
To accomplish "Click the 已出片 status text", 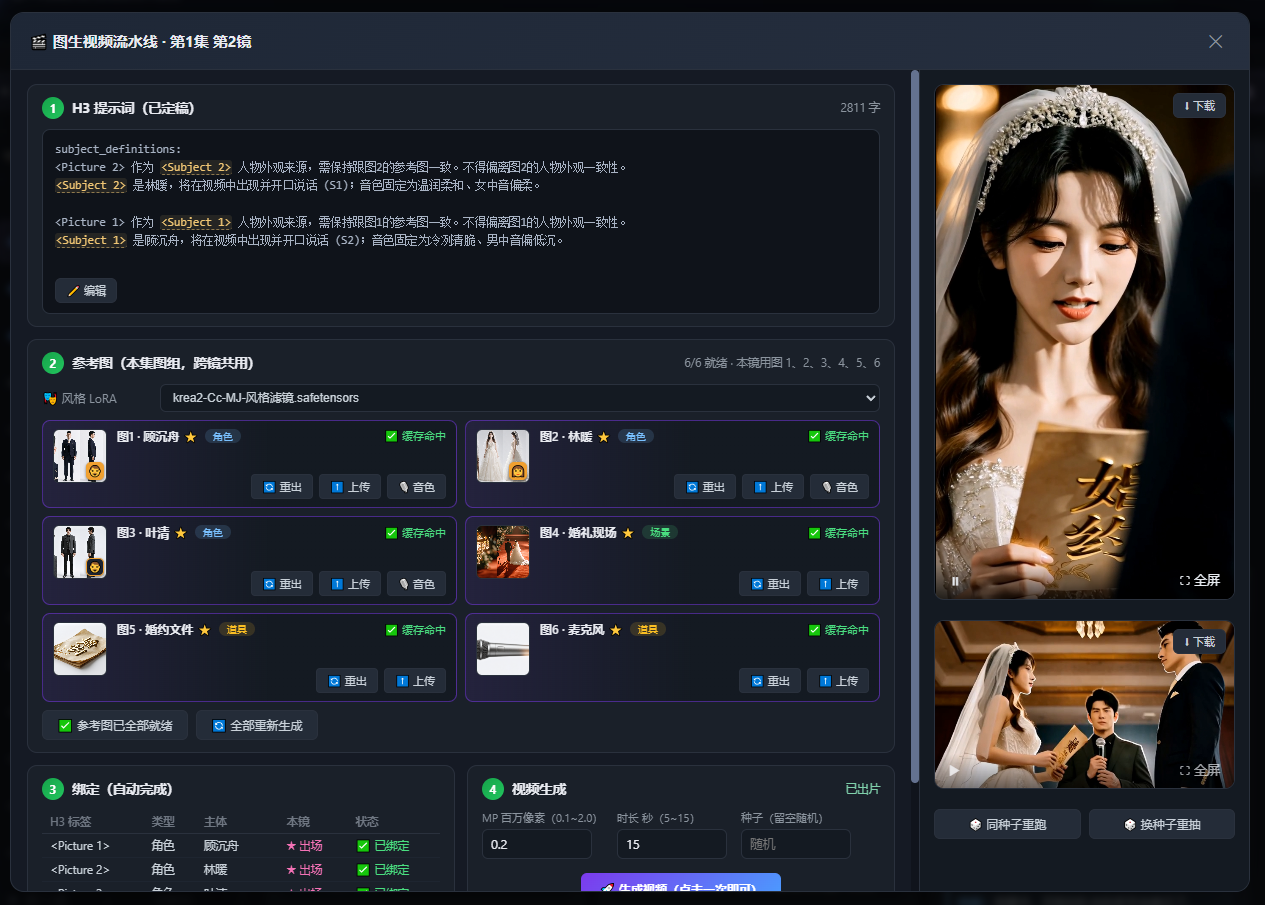I will point(863,789).
